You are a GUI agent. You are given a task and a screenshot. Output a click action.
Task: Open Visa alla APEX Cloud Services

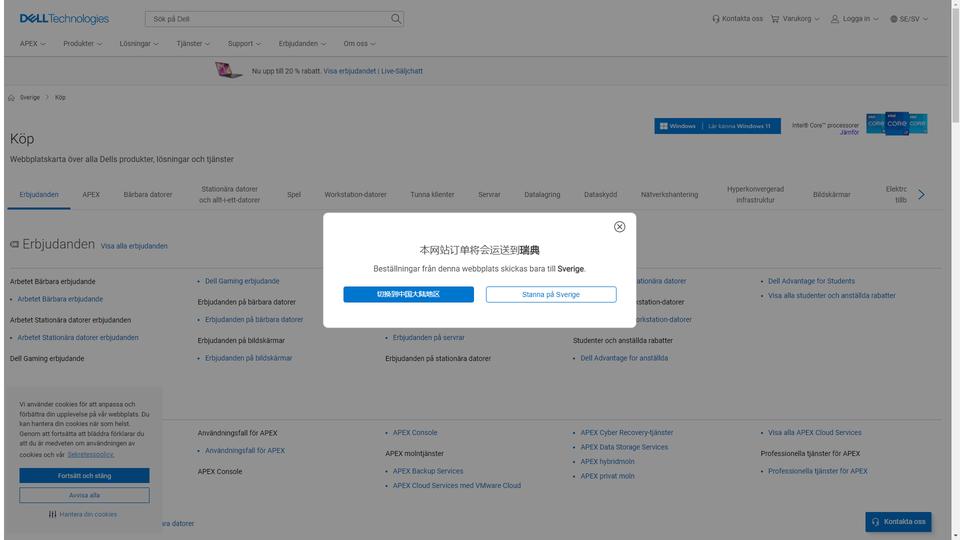814,432
